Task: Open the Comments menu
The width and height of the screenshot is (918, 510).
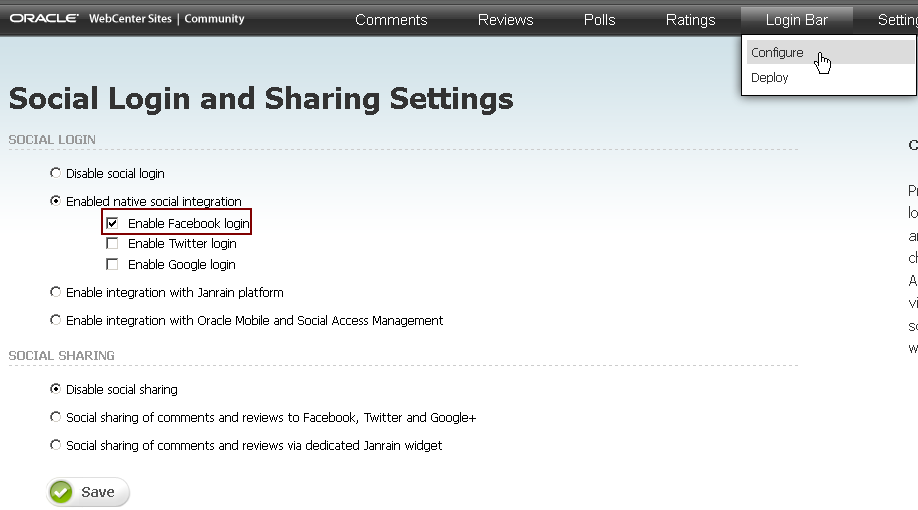Action: pos(391,20)
